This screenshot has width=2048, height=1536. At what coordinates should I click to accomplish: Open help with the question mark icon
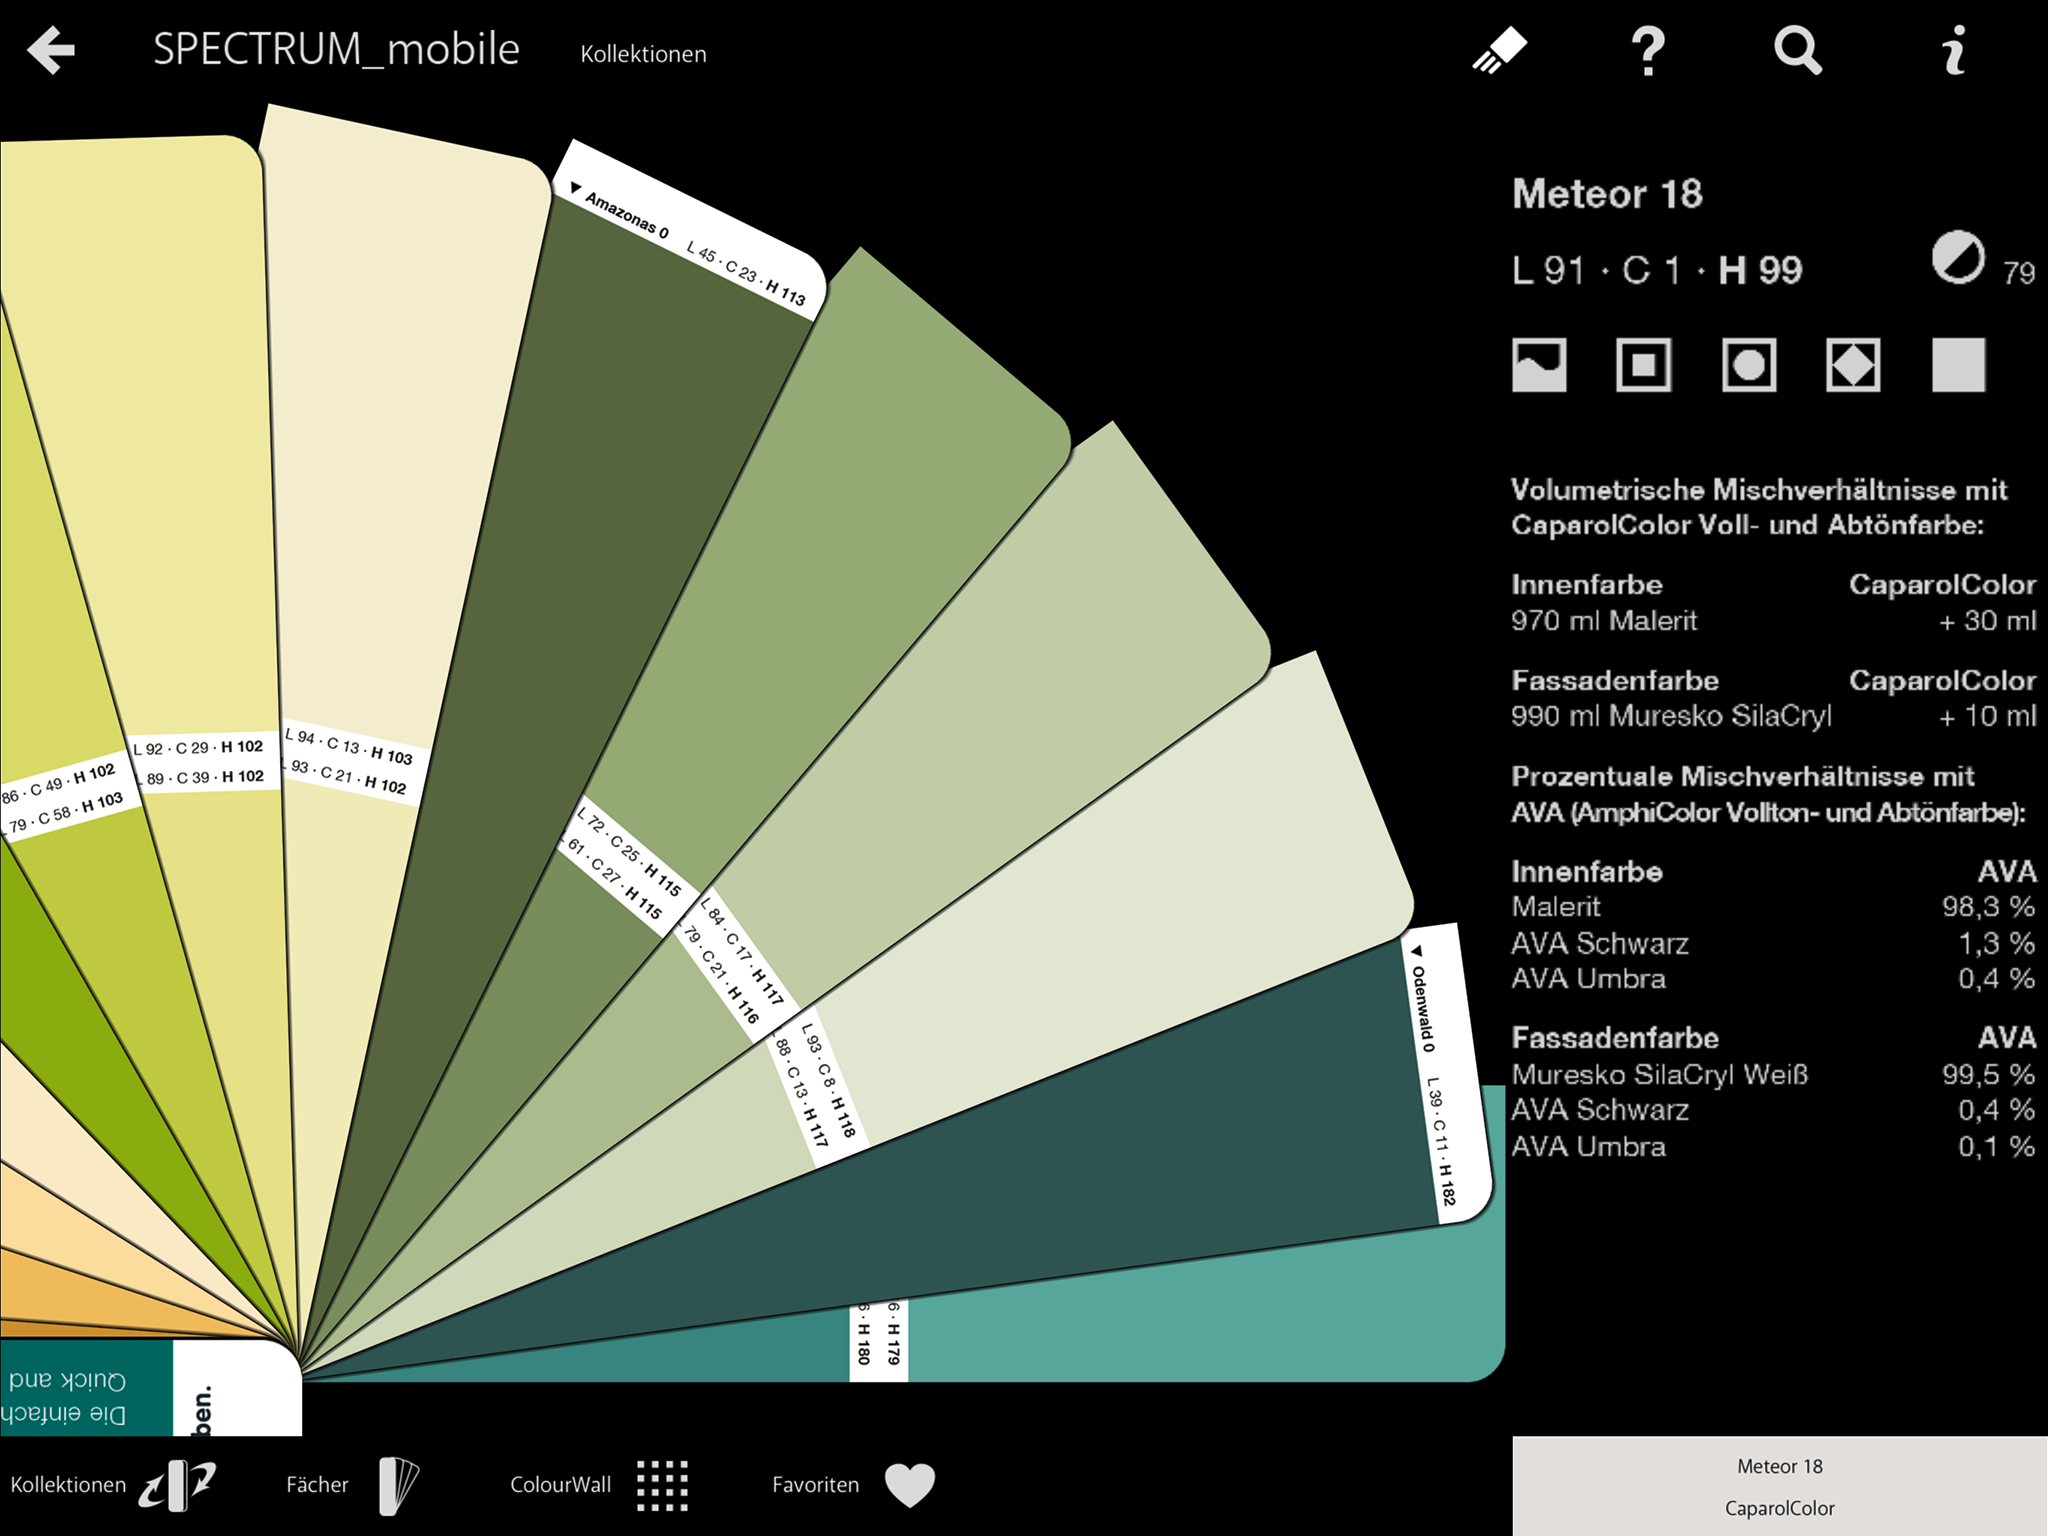pyautogui.click(x=1648, y=50)
